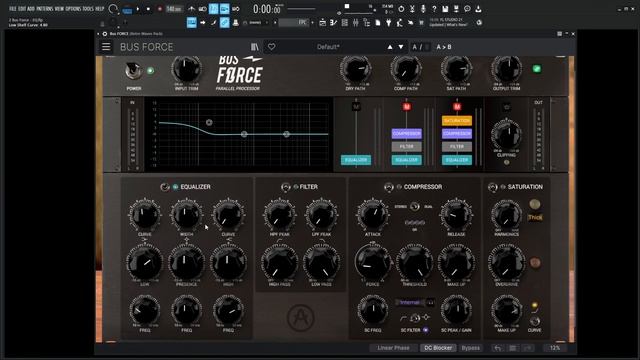This screenshot has width=640, height=360.
Task: Open the preset library browser icon
Action: tap(255, 47)
